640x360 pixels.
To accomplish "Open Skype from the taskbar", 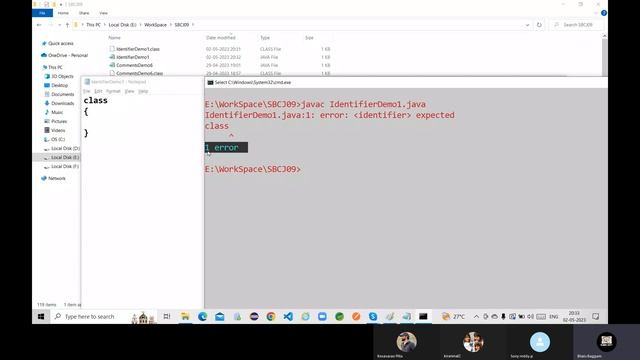I will [x=373, y=316].
